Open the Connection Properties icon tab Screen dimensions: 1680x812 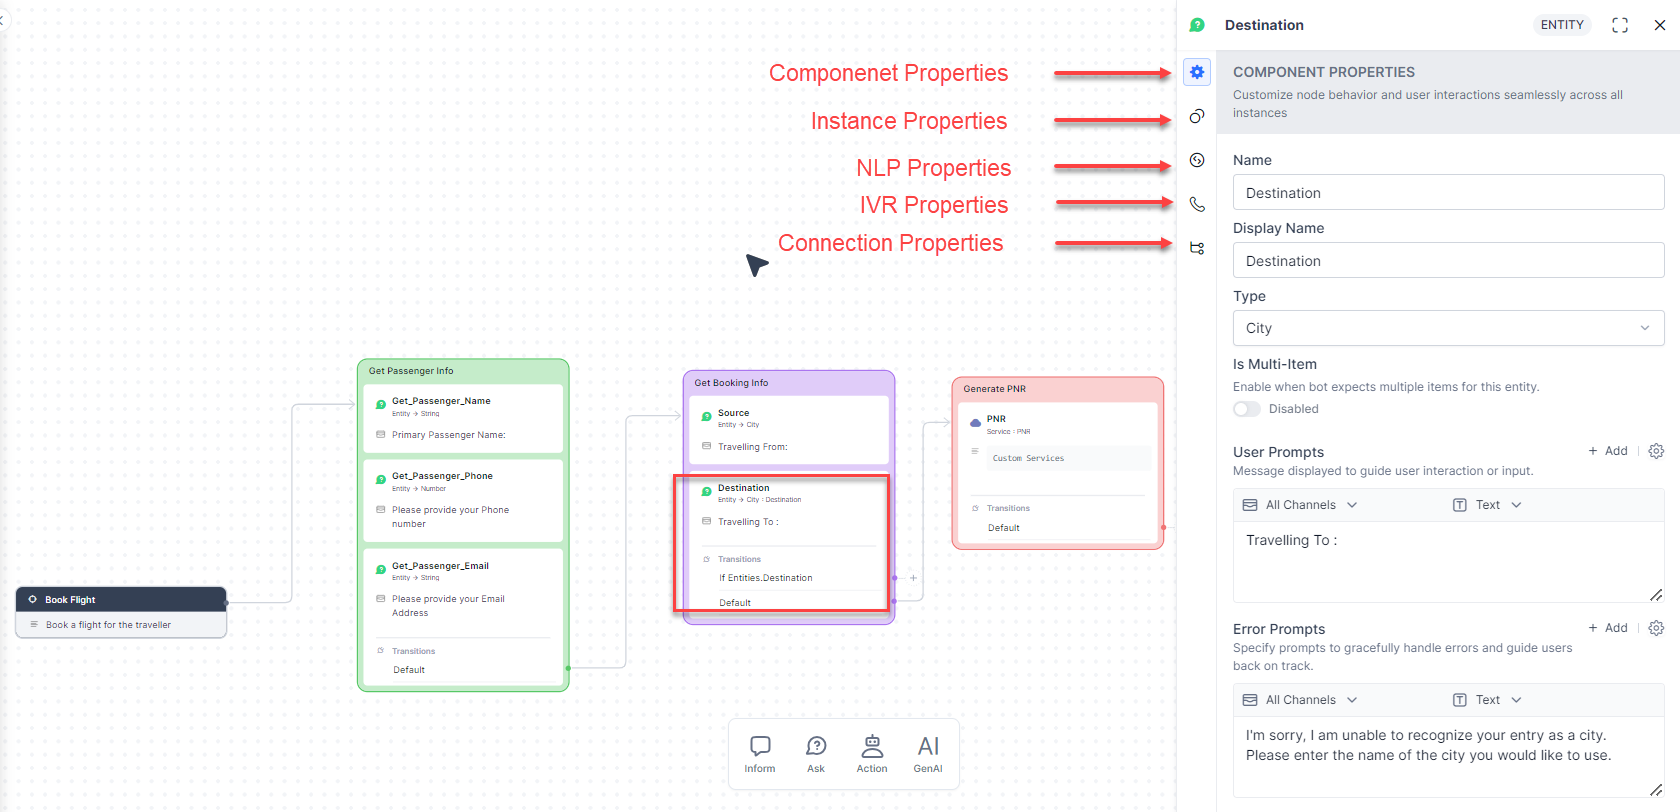tap(1197, 248)
